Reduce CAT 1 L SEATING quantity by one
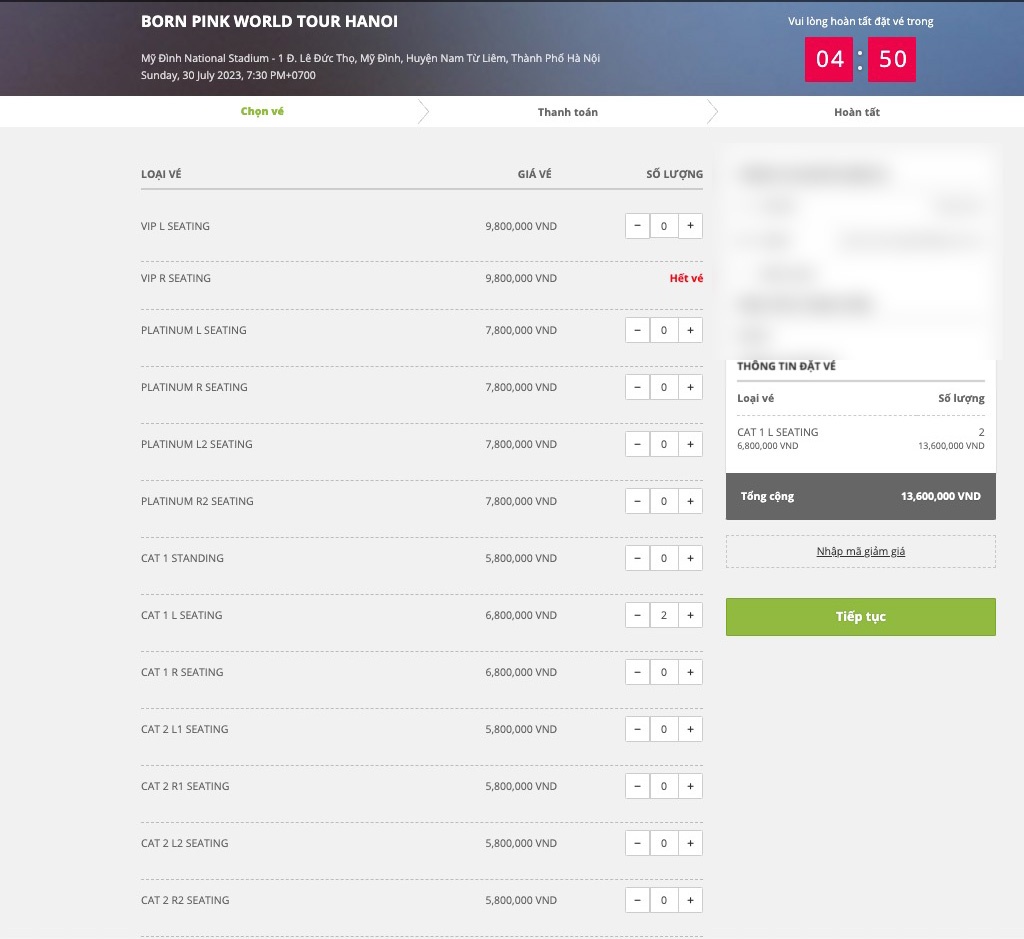Screen dimensions: 1024x939 [x=638, y=615]
